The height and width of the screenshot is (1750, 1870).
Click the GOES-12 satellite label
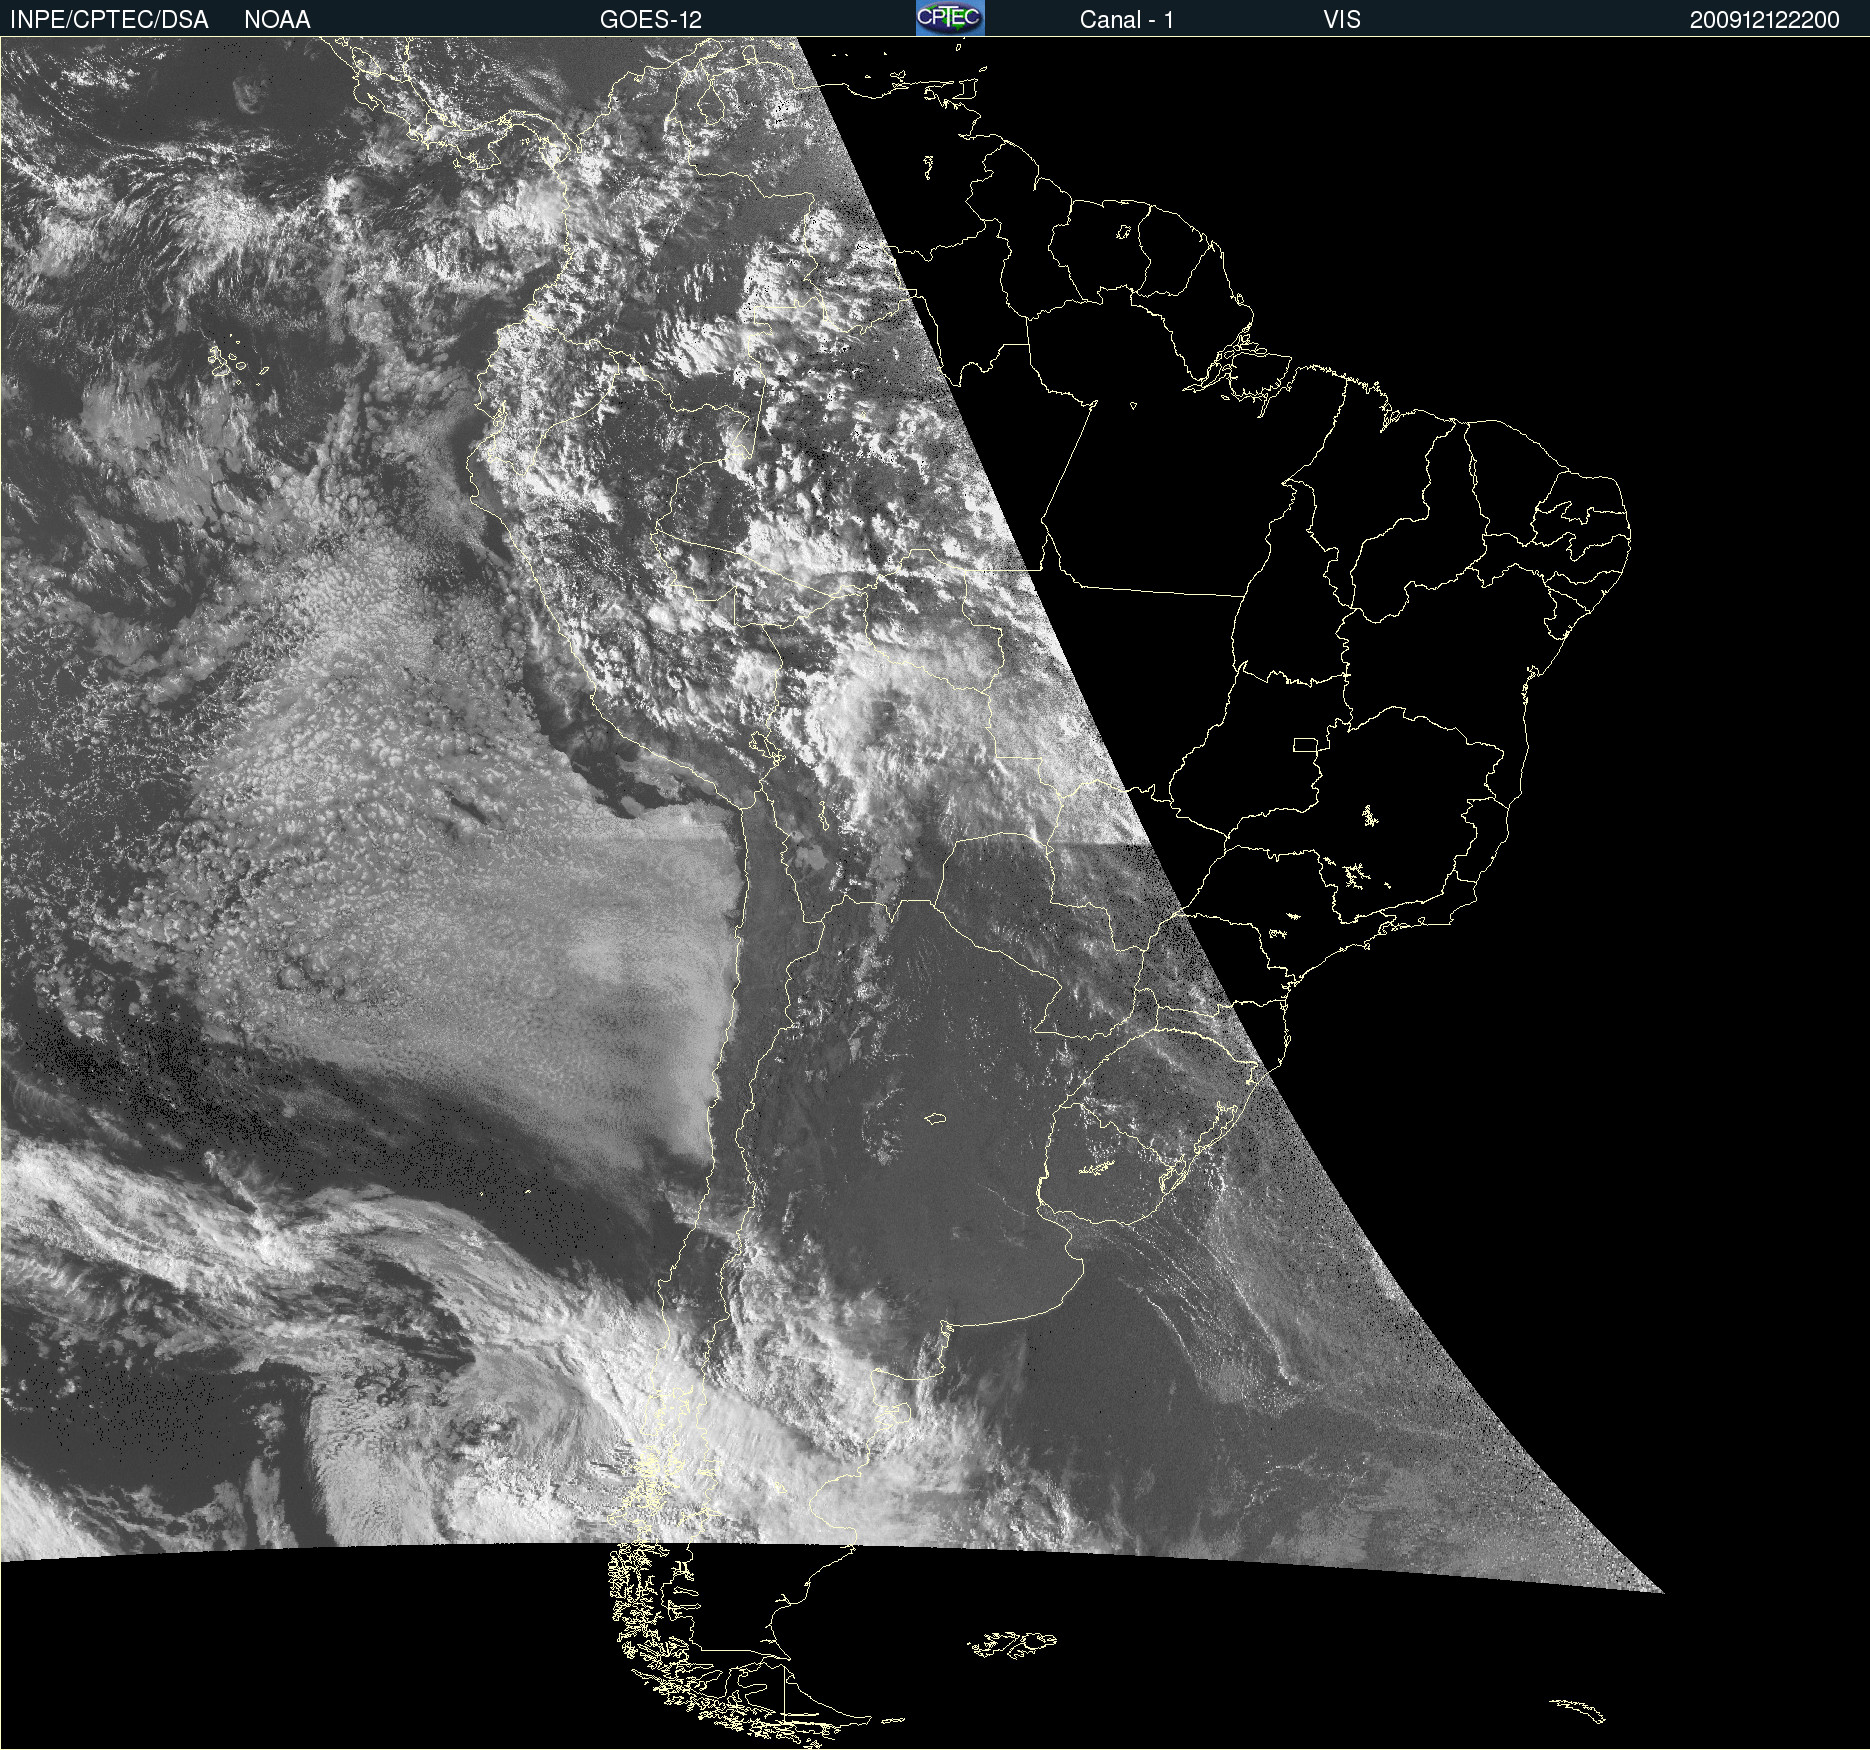point(651,20)
